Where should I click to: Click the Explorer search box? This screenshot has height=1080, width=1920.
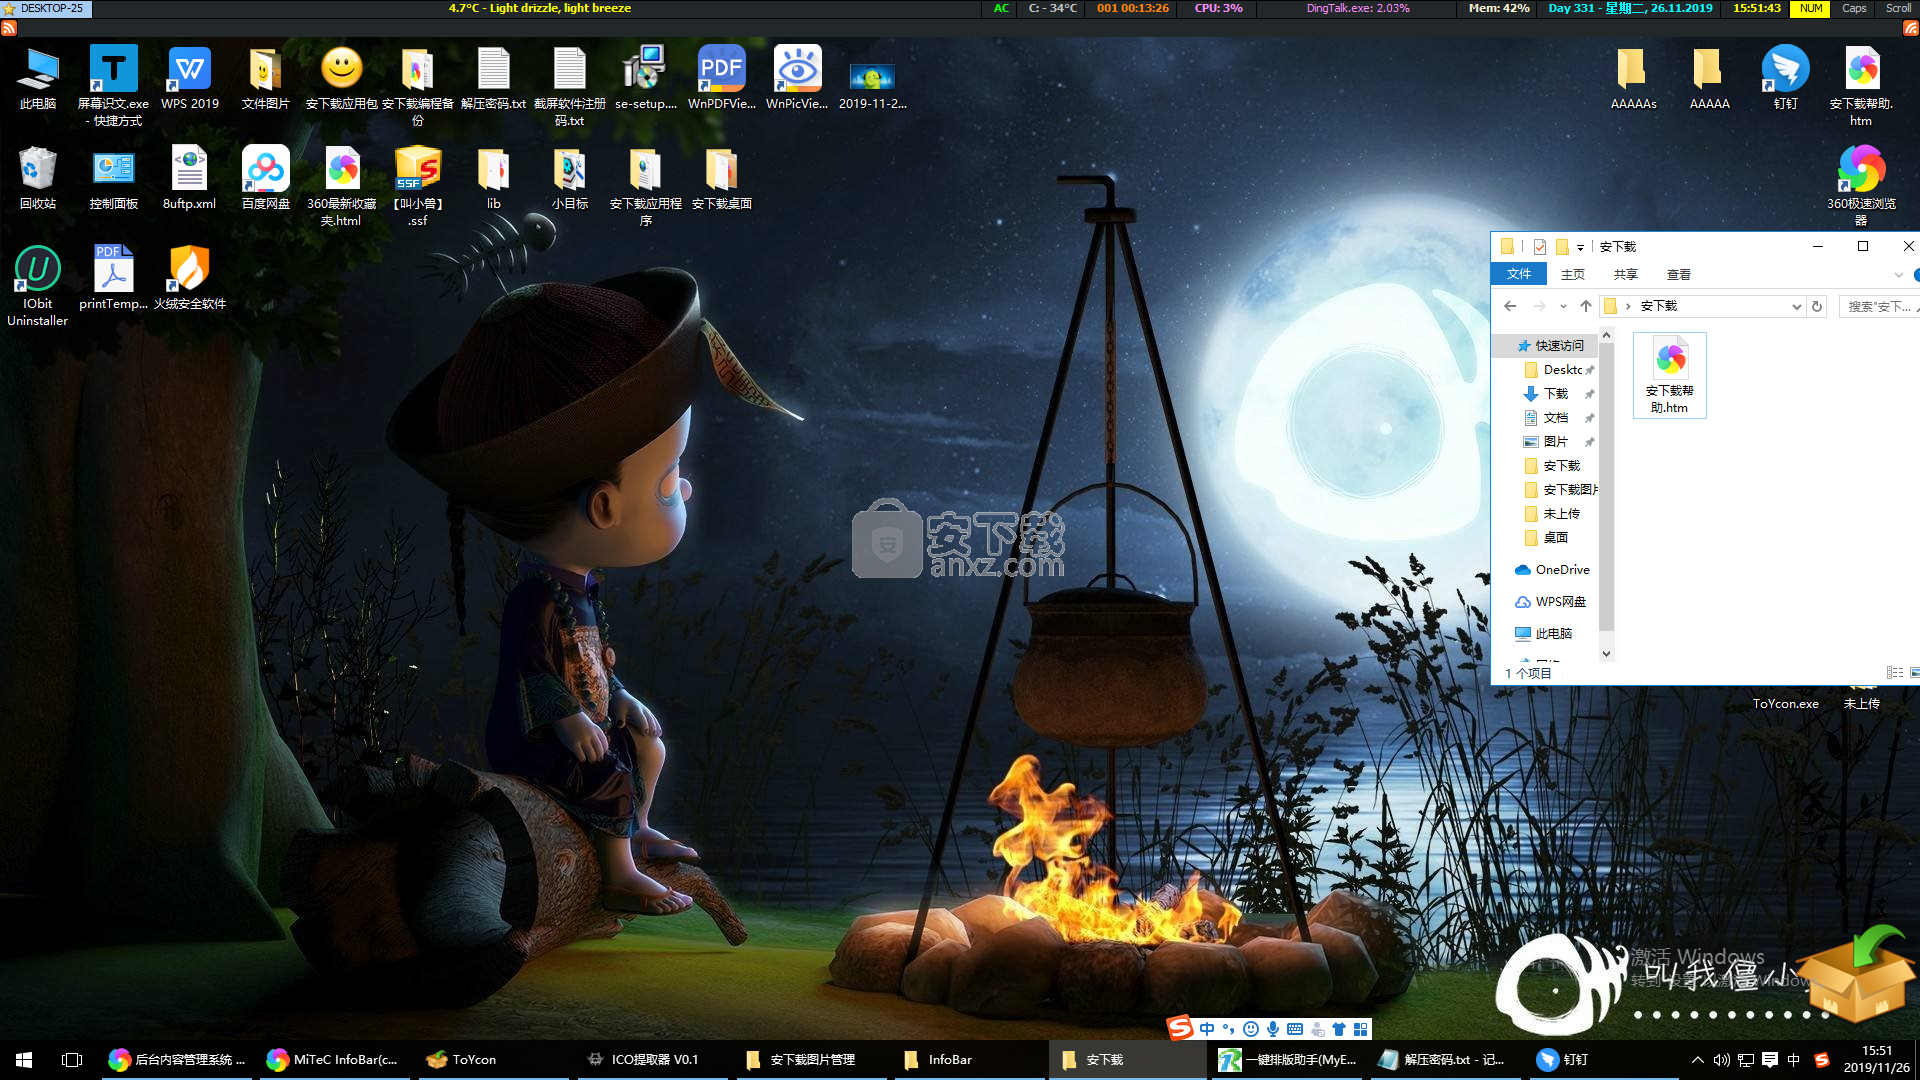(1878, 306)
